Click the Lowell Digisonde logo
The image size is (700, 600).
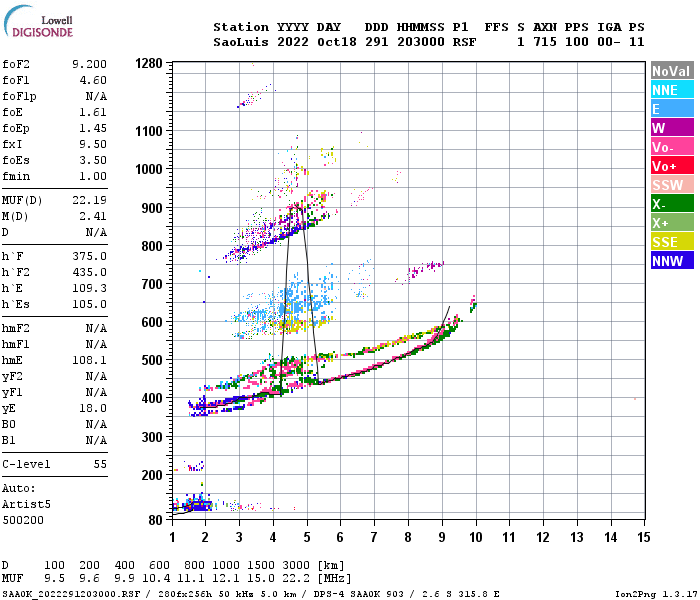coord(38,22)
